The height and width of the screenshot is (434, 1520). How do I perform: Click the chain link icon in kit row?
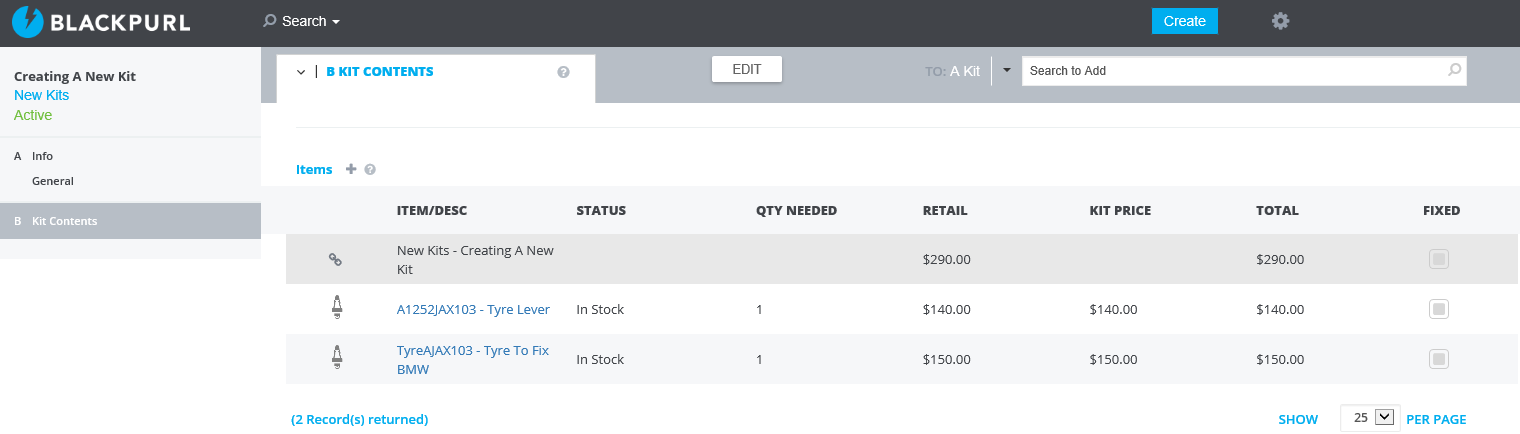pyautogui.click(x=336, y=259)
